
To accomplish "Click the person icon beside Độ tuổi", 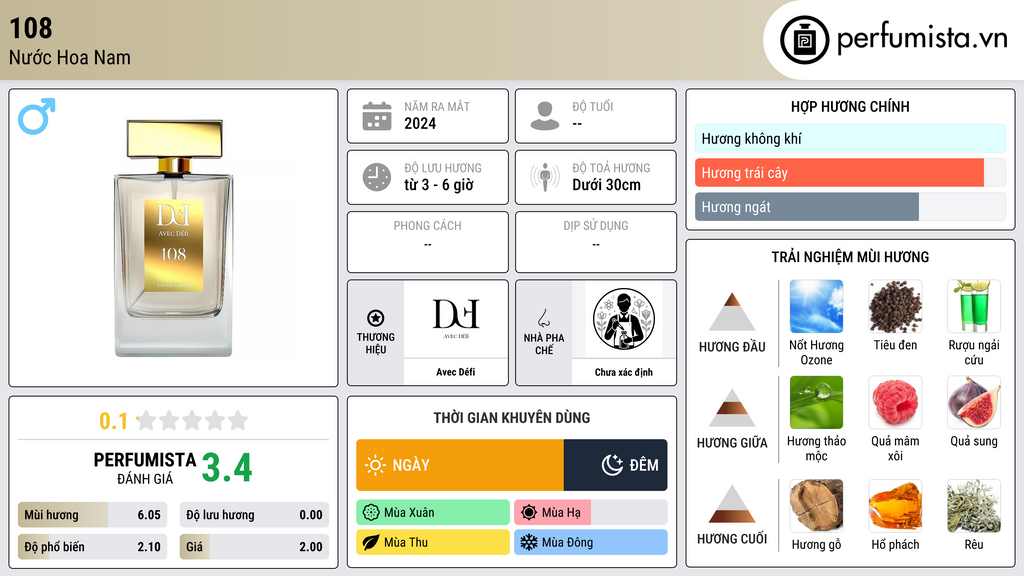I will coord(545,116).
